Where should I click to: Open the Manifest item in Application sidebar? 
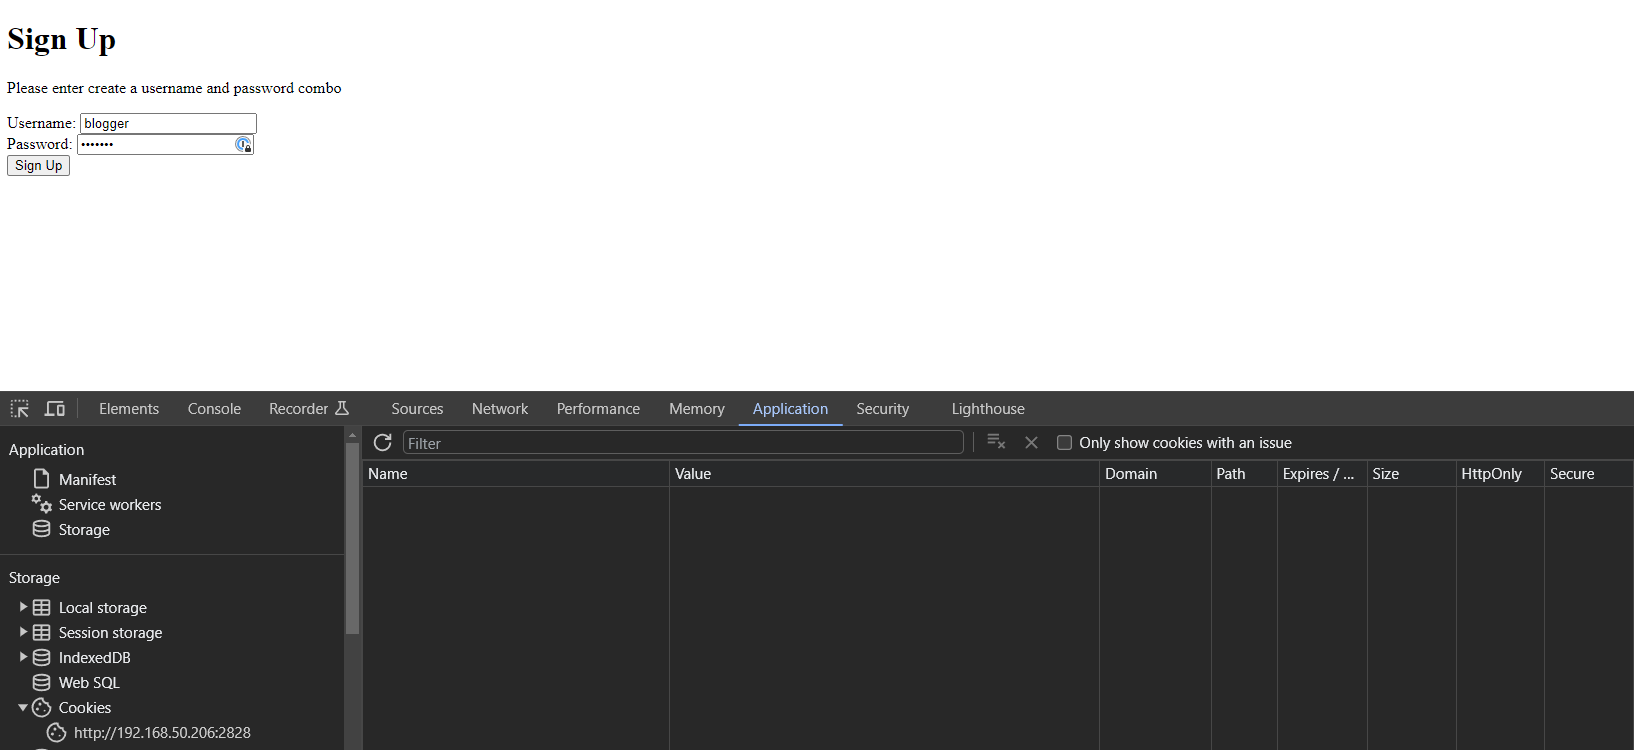87,480
